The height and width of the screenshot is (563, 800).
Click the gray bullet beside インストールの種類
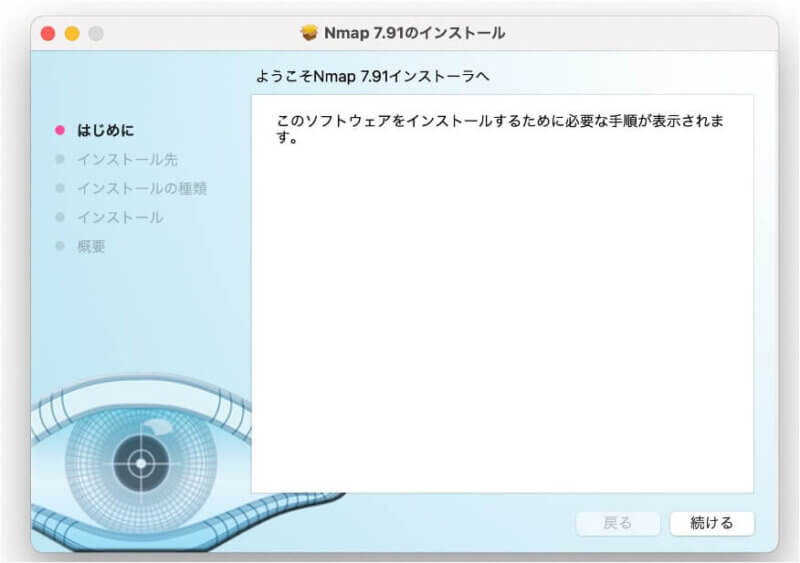pos(60,188)
